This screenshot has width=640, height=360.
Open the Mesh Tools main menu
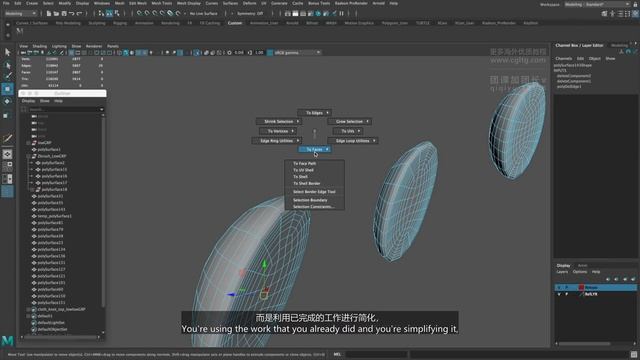(x=162, y=3)
